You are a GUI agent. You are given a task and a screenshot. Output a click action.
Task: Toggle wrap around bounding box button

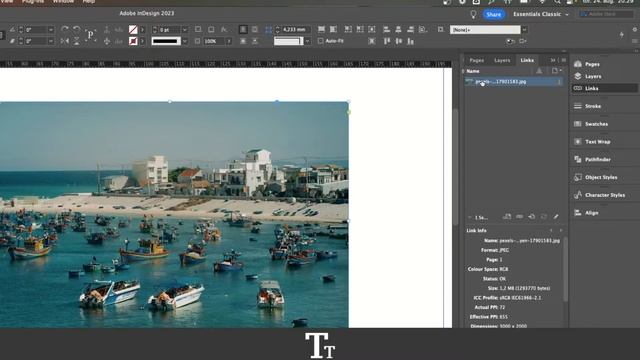255,29
